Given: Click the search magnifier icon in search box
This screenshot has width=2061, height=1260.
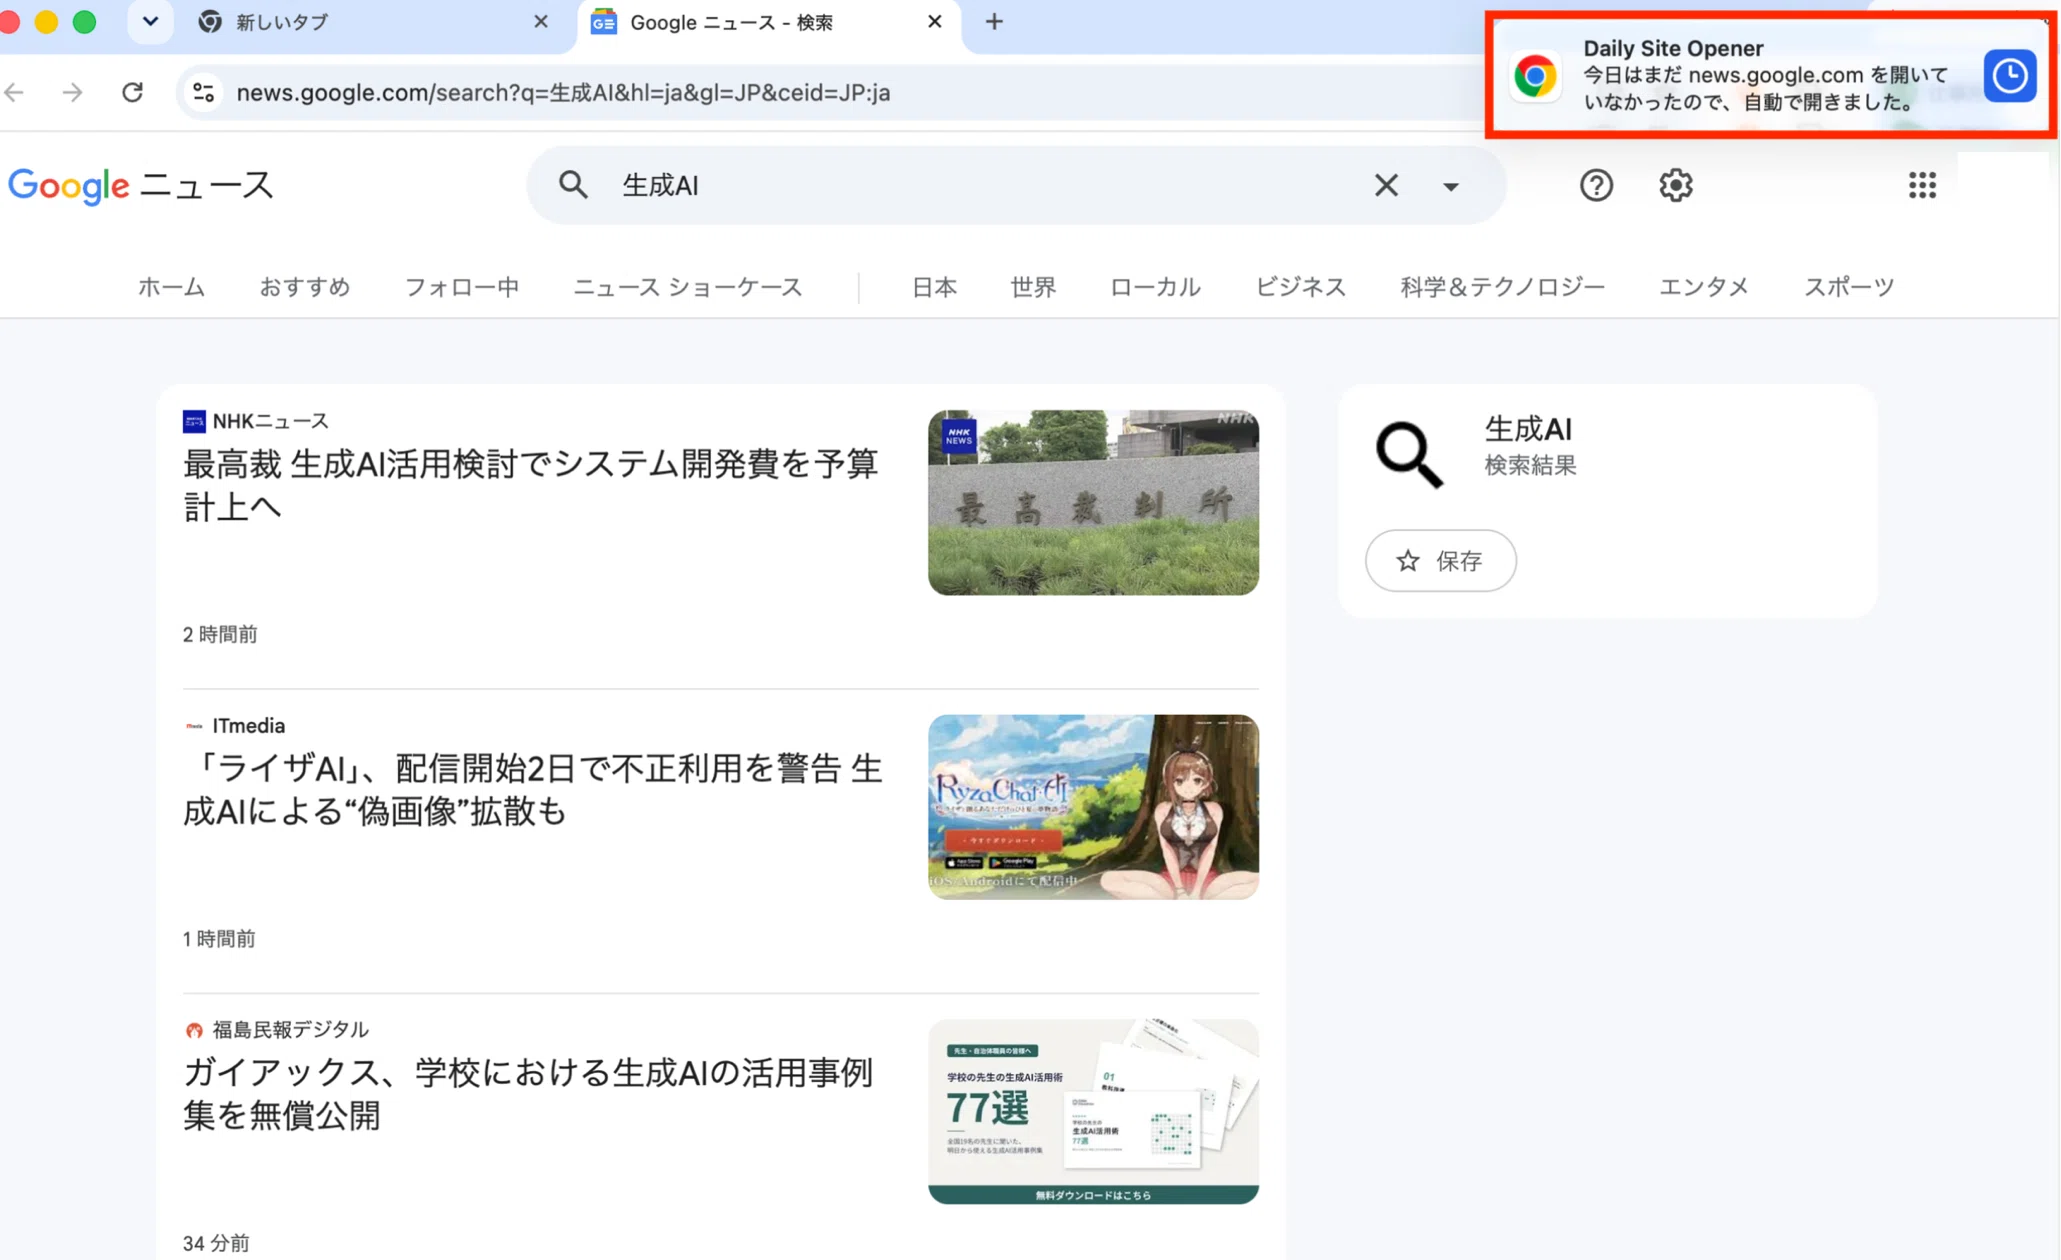Looking at the screenshot, I should point(573,185).
